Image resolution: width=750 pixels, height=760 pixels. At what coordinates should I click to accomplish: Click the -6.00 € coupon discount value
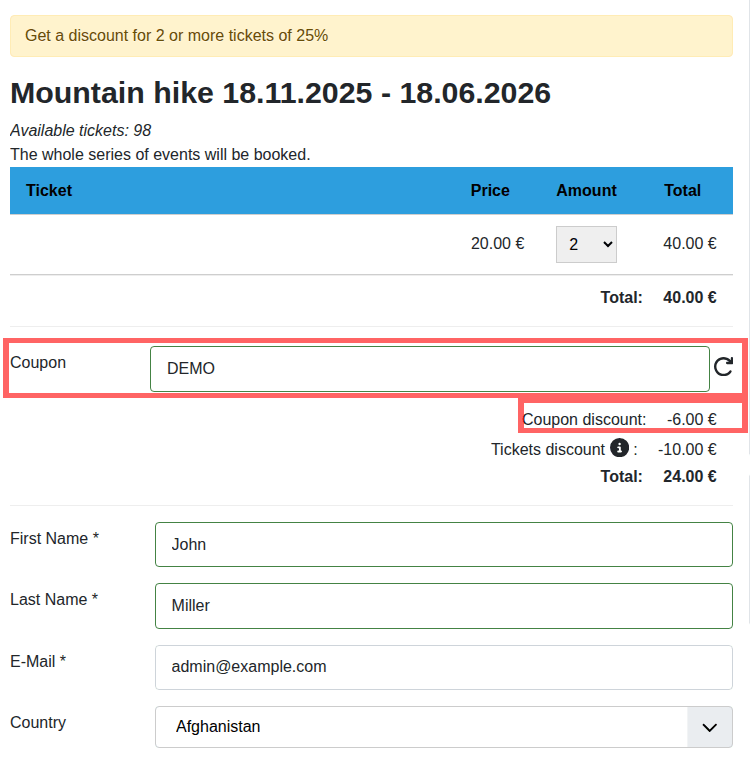(691, 420)
